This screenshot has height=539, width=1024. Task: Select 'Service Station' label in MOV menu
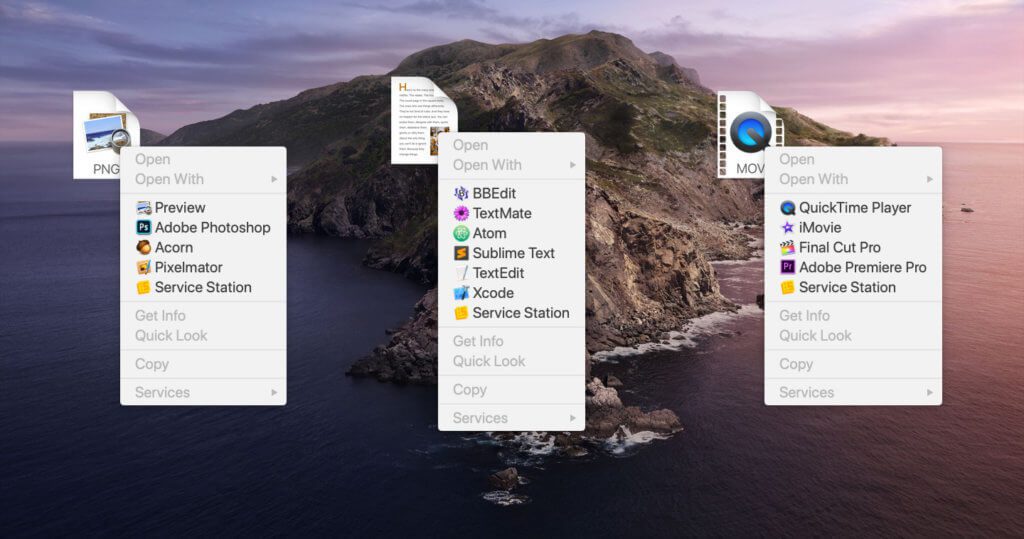[848, 287]
